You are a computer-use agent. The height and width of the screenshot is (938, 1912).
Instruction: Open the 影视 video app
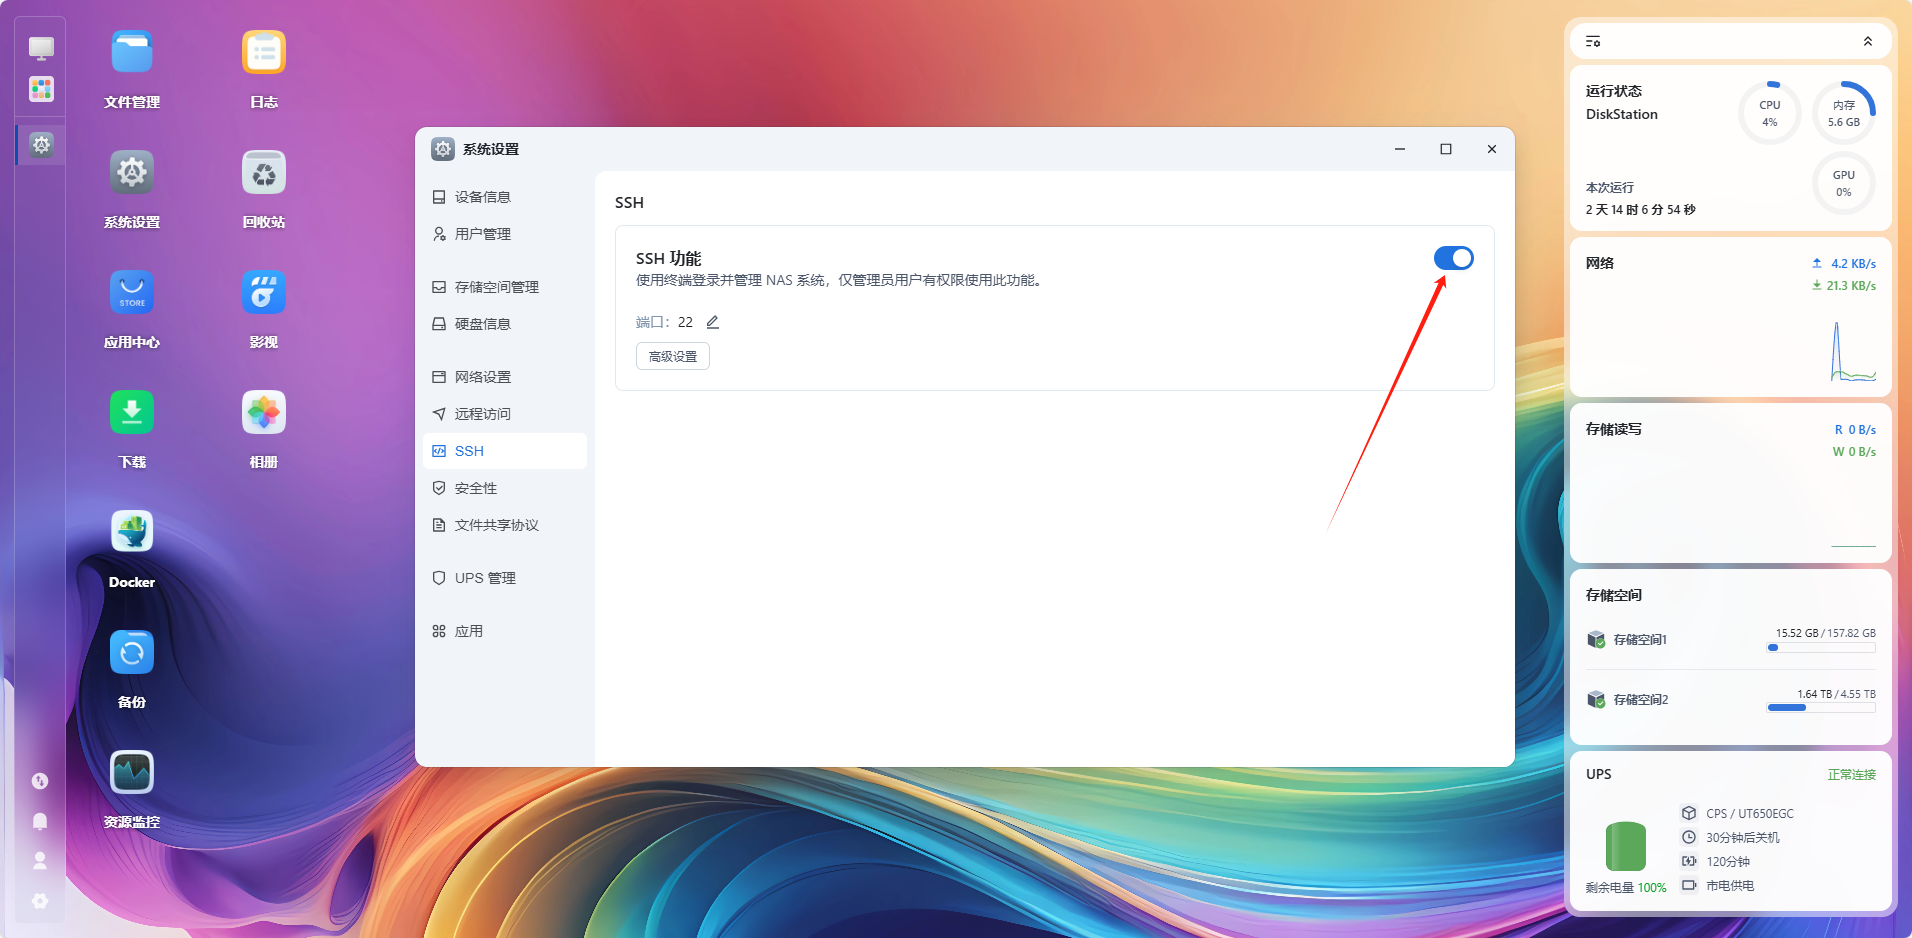point(264,292)
